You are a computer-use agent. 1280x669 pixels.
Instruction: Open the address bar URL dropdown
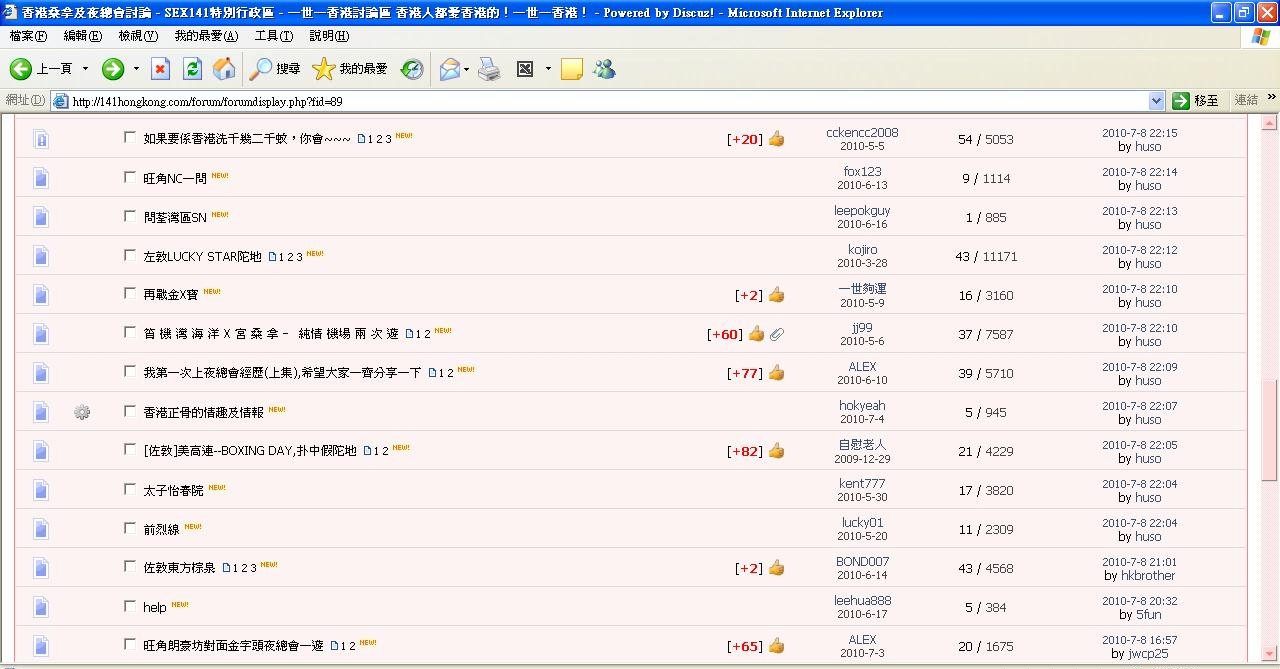[x=1156, y=101]
